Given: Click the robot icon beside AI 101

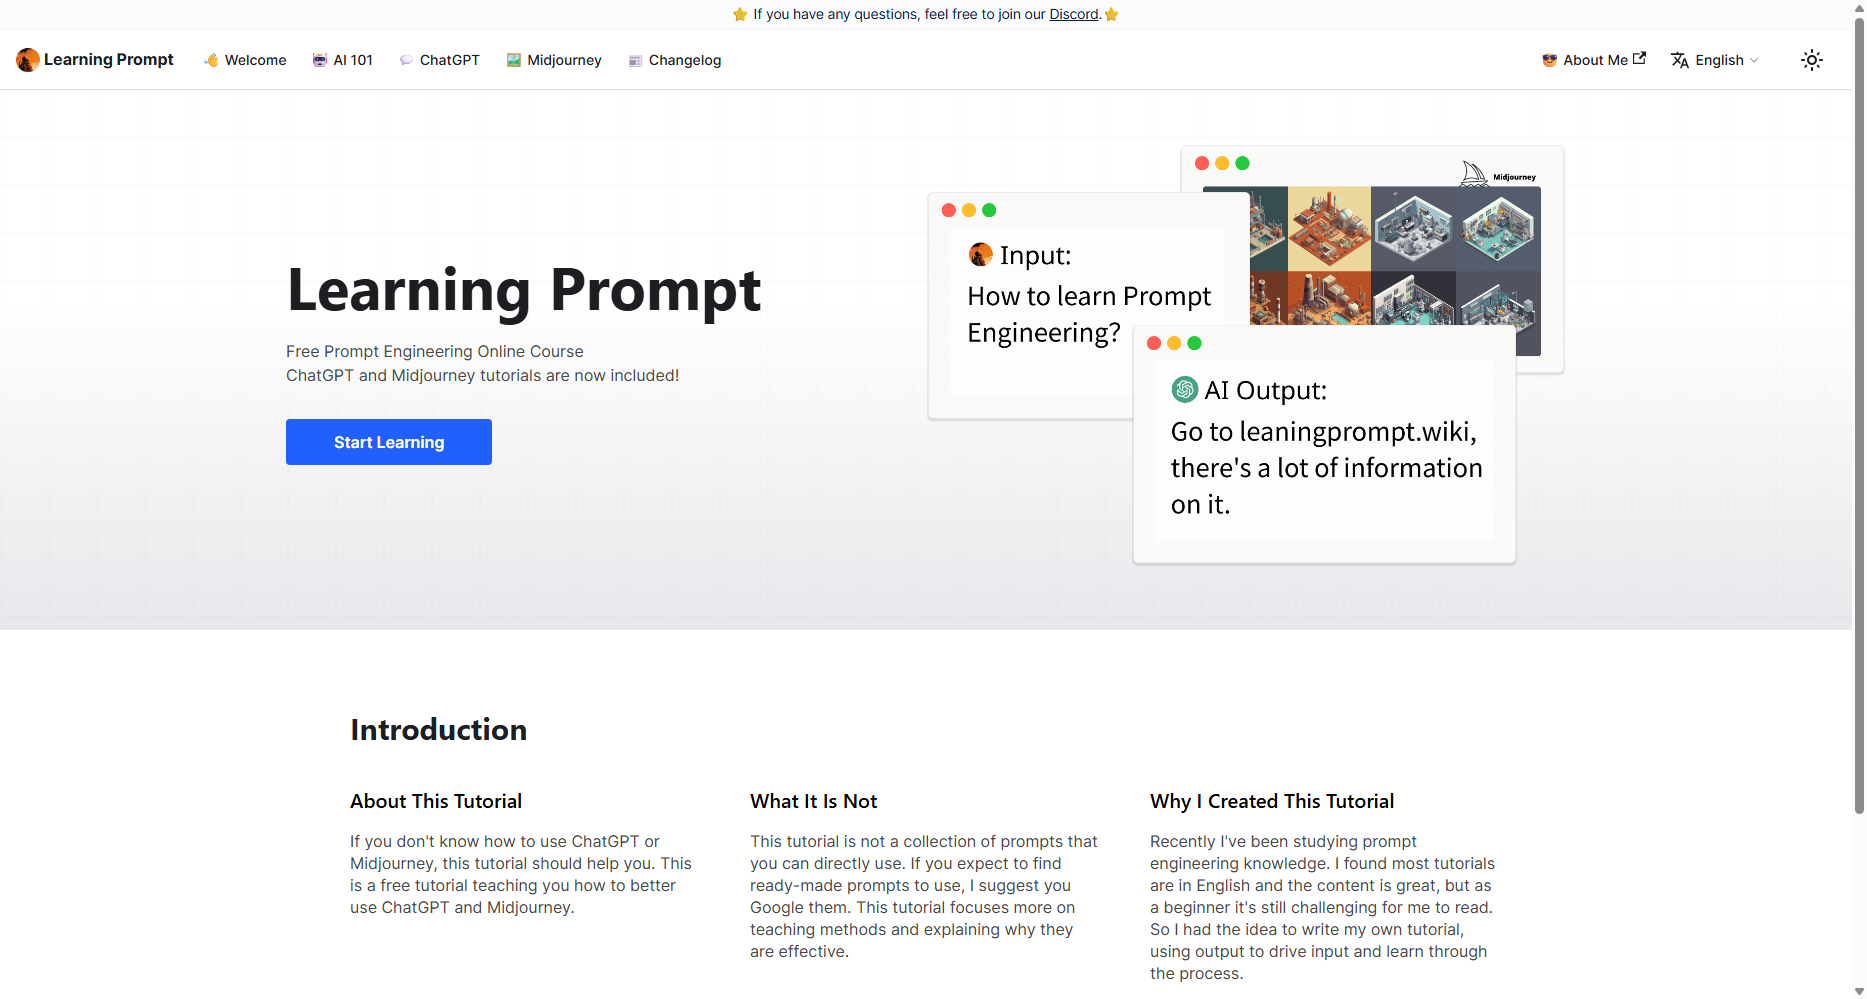Looking at the screenshot, I should pos(320,60).
